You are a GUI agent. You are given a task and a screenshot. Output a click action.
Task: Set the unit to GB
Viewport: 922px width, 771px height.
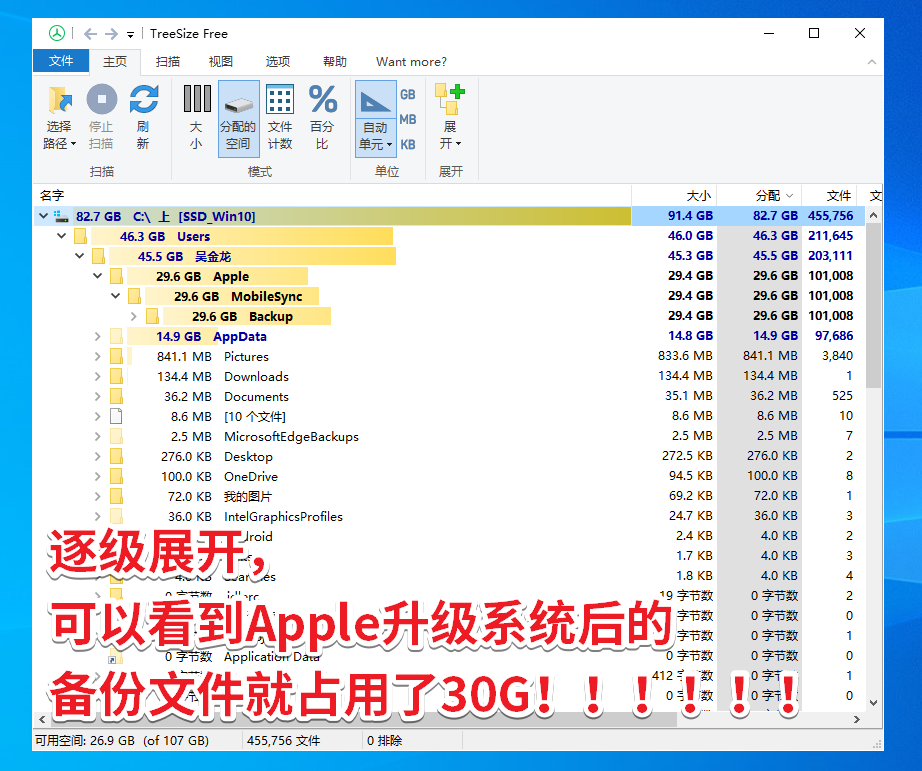(x=408, y=95)
